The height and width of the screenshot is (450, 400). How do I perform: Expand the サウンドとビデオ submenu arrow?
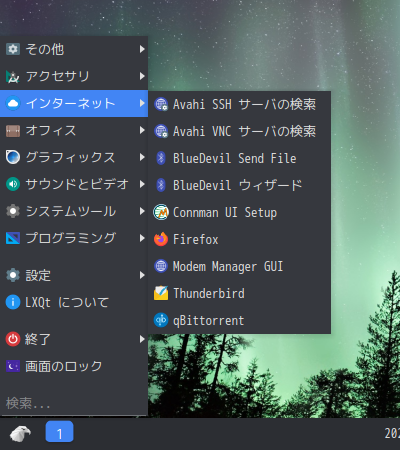pos(142,184)
